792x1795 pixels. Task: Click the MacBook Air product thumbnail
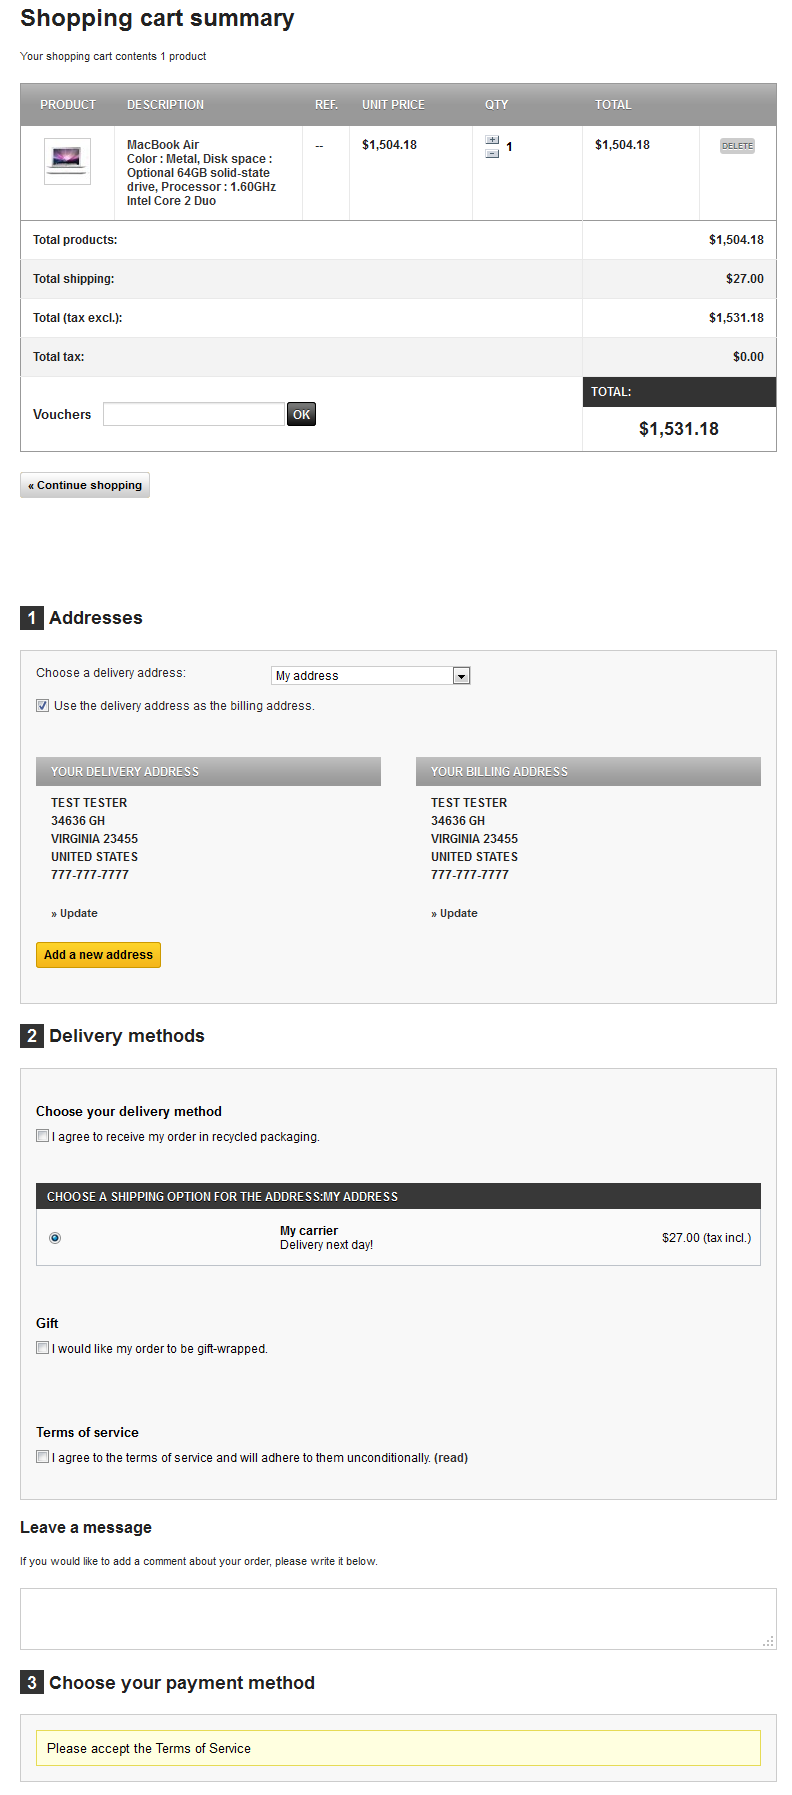[x=67, y=161]
